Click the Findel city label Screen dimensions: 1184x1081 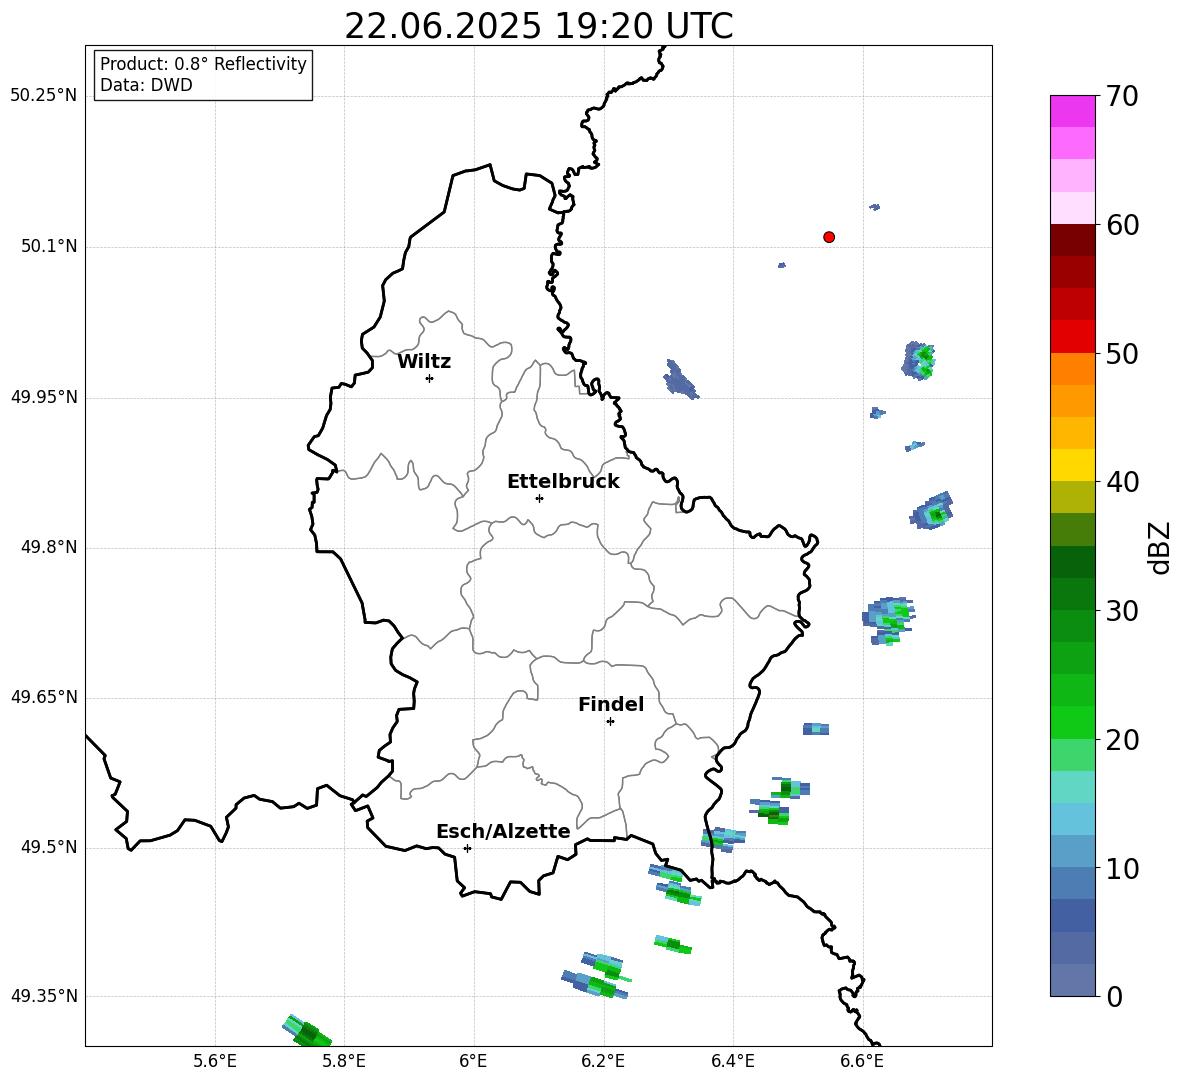pos(611,704)
